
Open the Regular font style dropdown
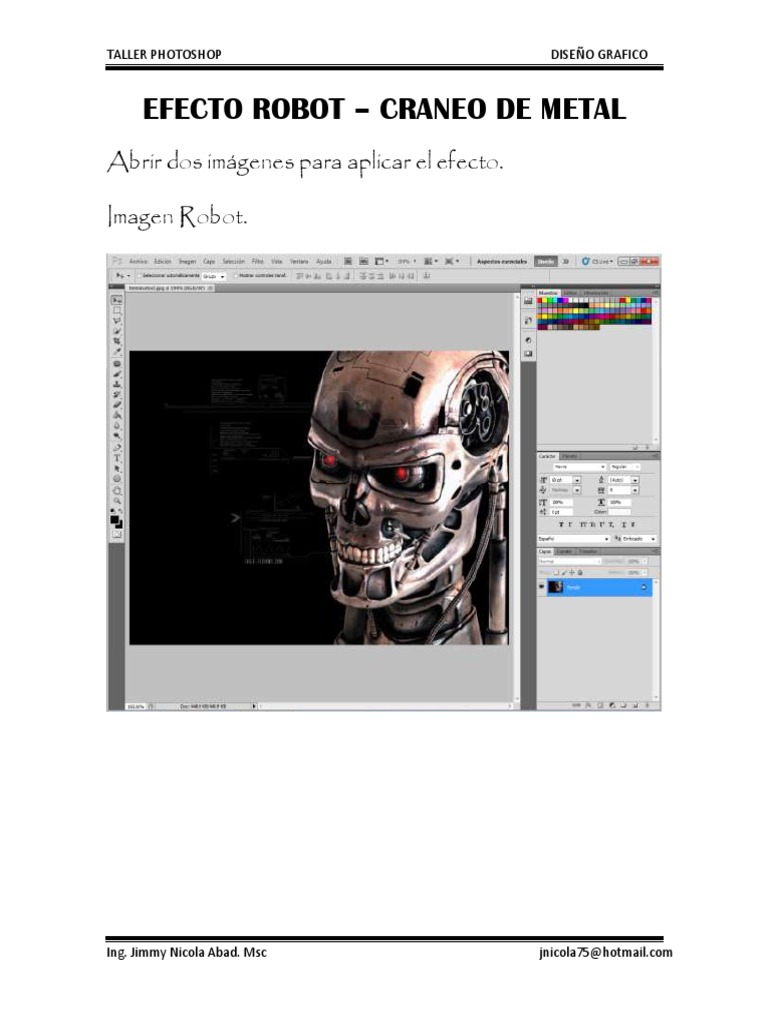tap(625, 467)
